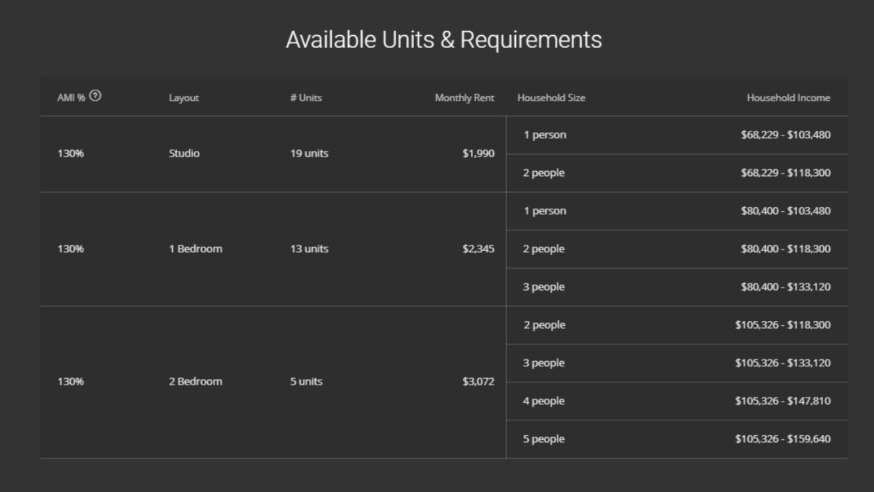
Task: Click the 13 units cell
Action: pyautogui.click(x=309, y=249)
